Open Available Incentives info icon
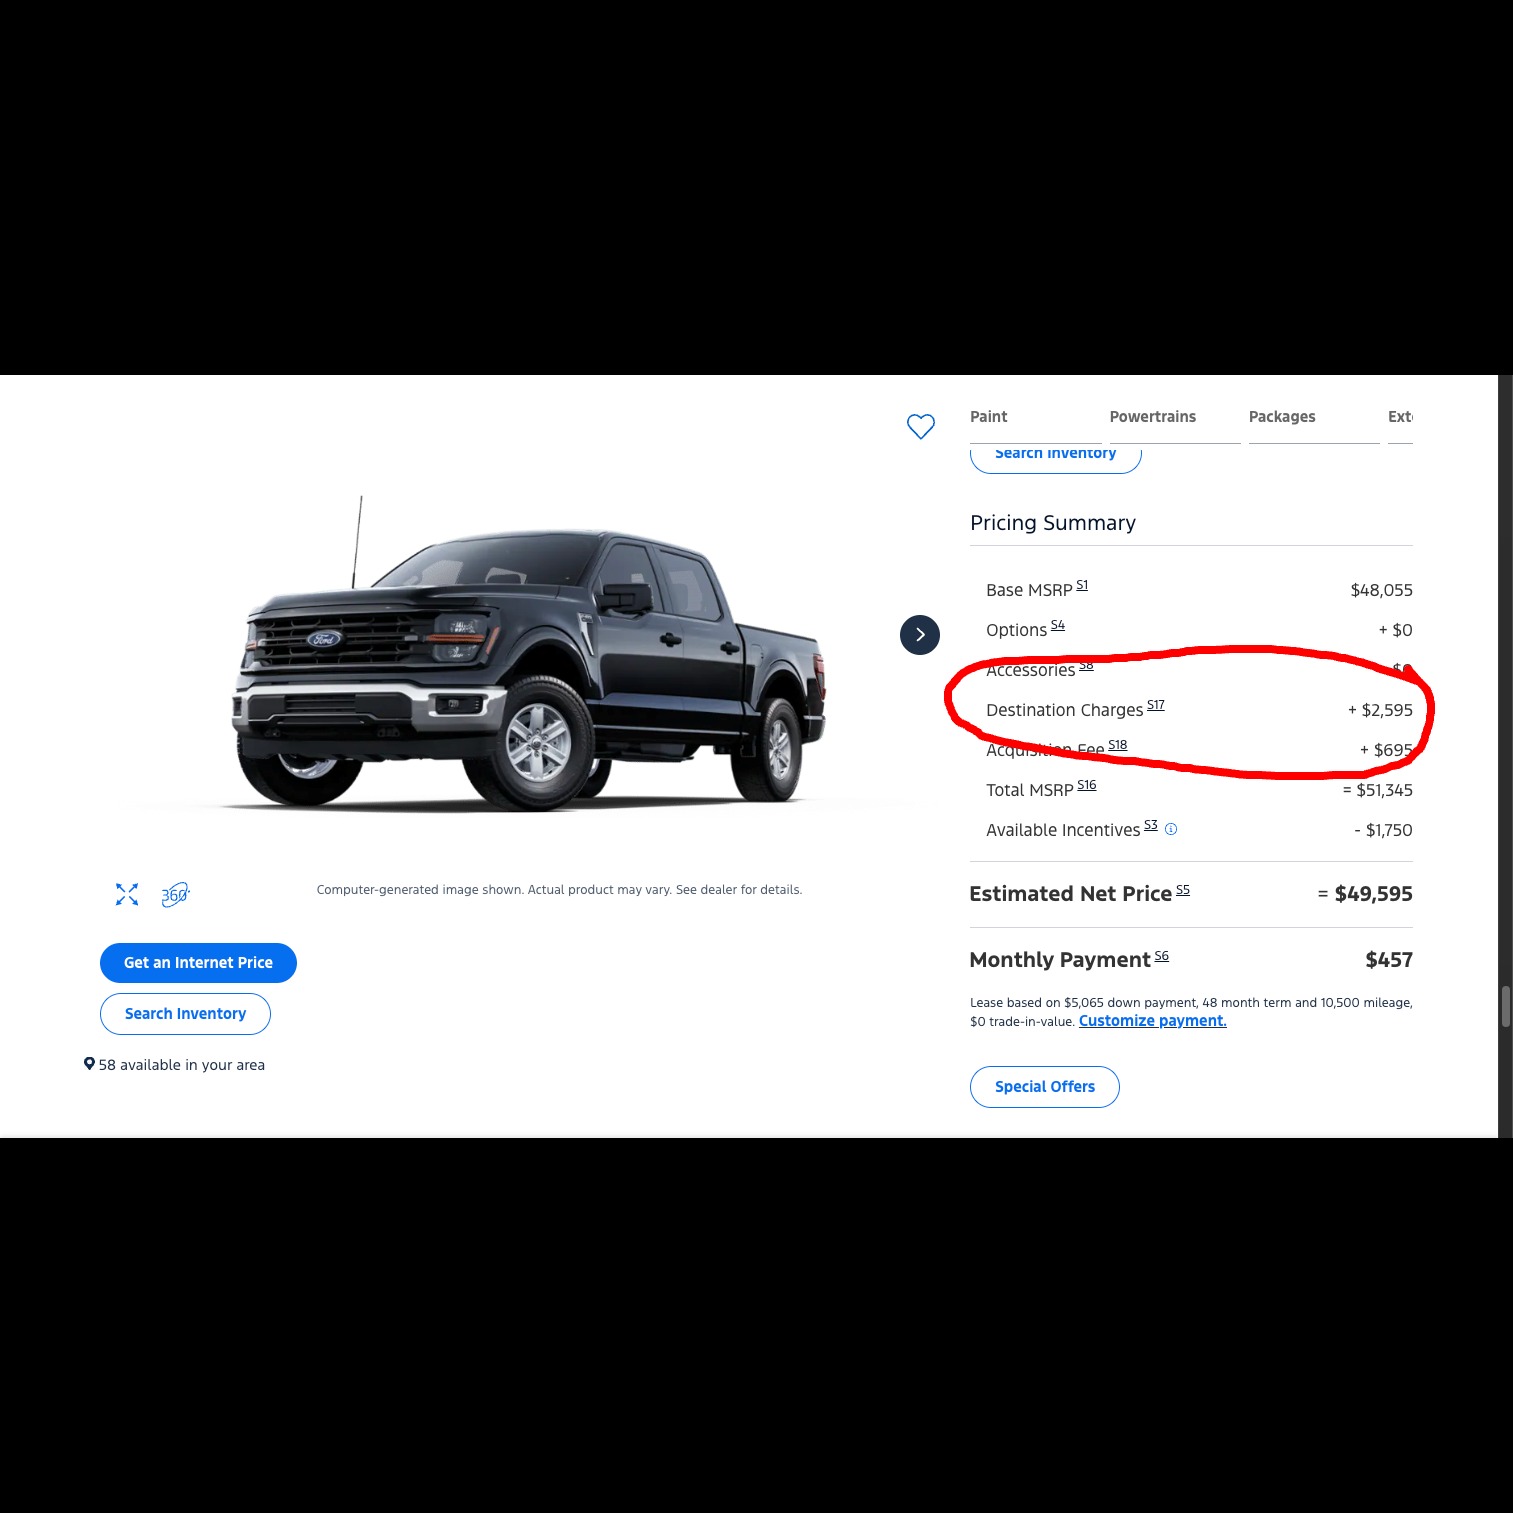Image resolution: width=1513 pixels, height=1513 pixels. (x=1171, y=829)
